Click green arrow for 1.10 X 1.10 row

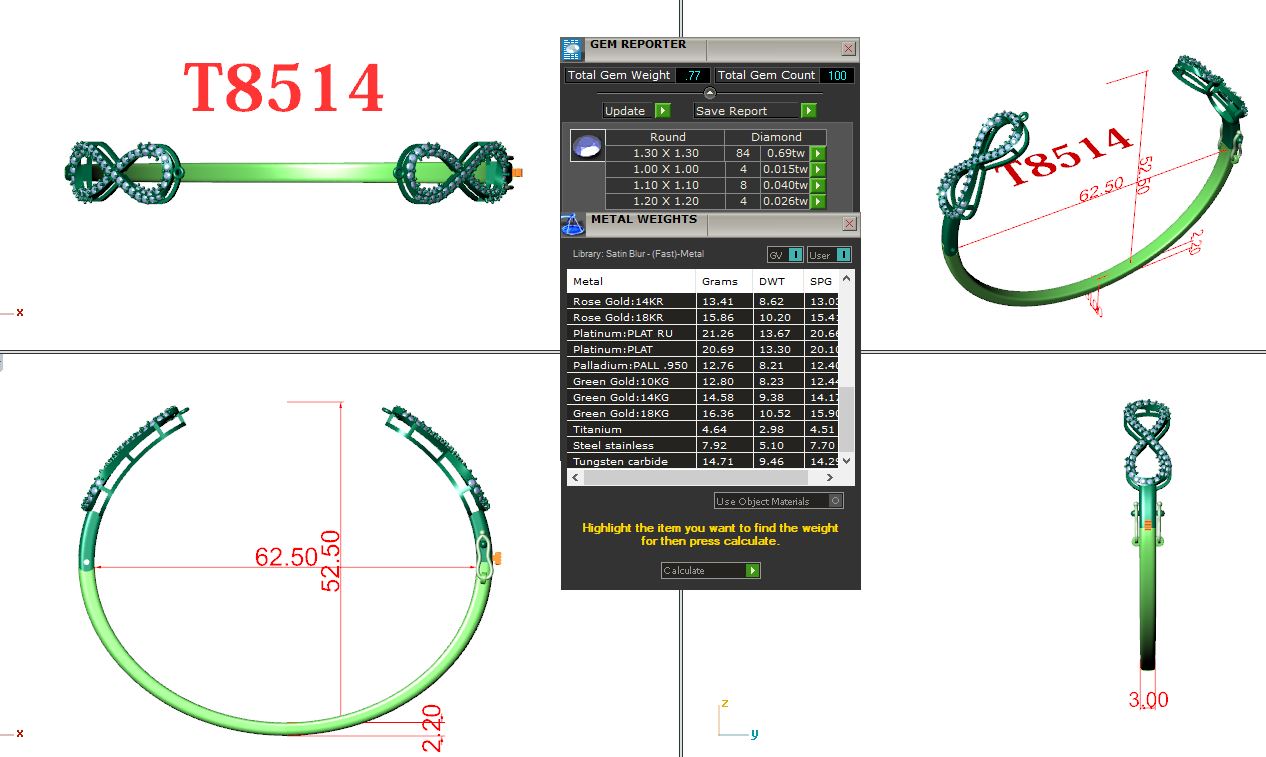(x=818, y=186)
